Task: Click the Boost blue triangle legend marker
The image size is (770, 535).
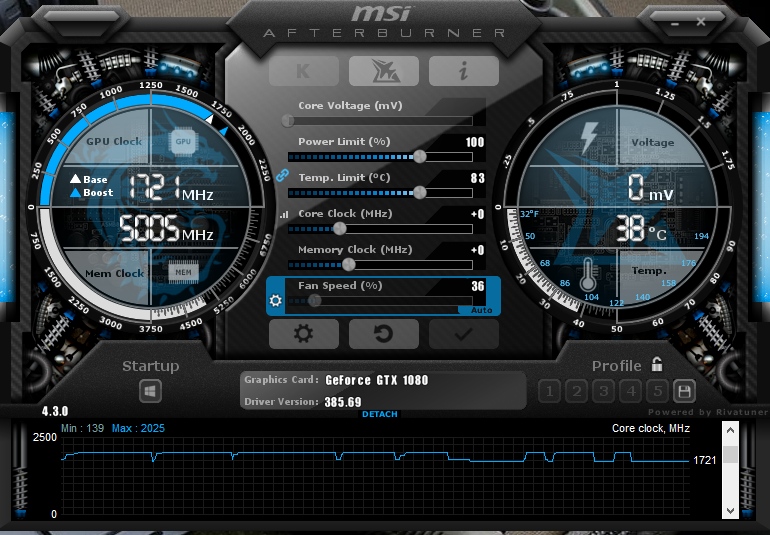Action: [x=75, y=193]
